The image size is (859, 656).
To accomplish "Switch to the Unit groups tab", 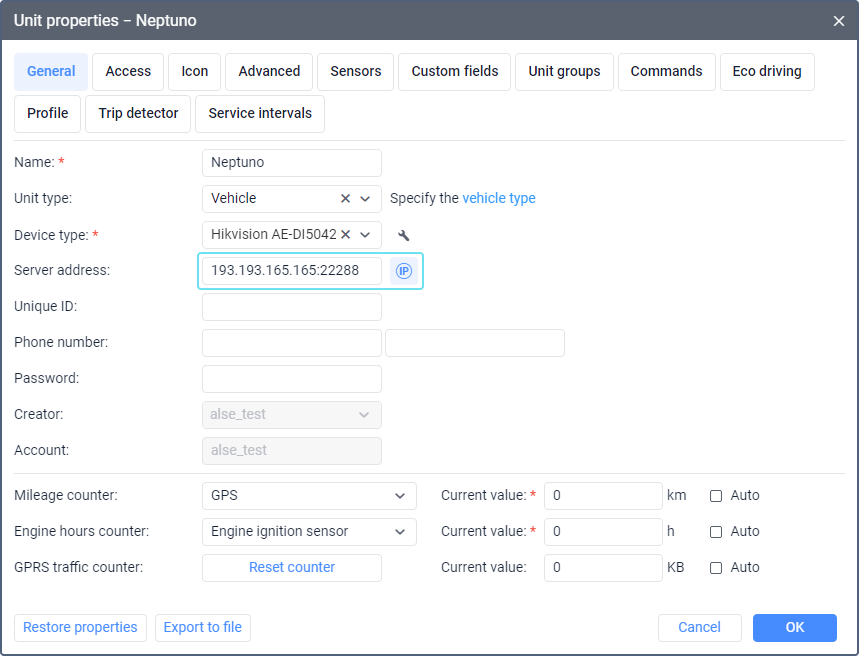I will (564, 72).
